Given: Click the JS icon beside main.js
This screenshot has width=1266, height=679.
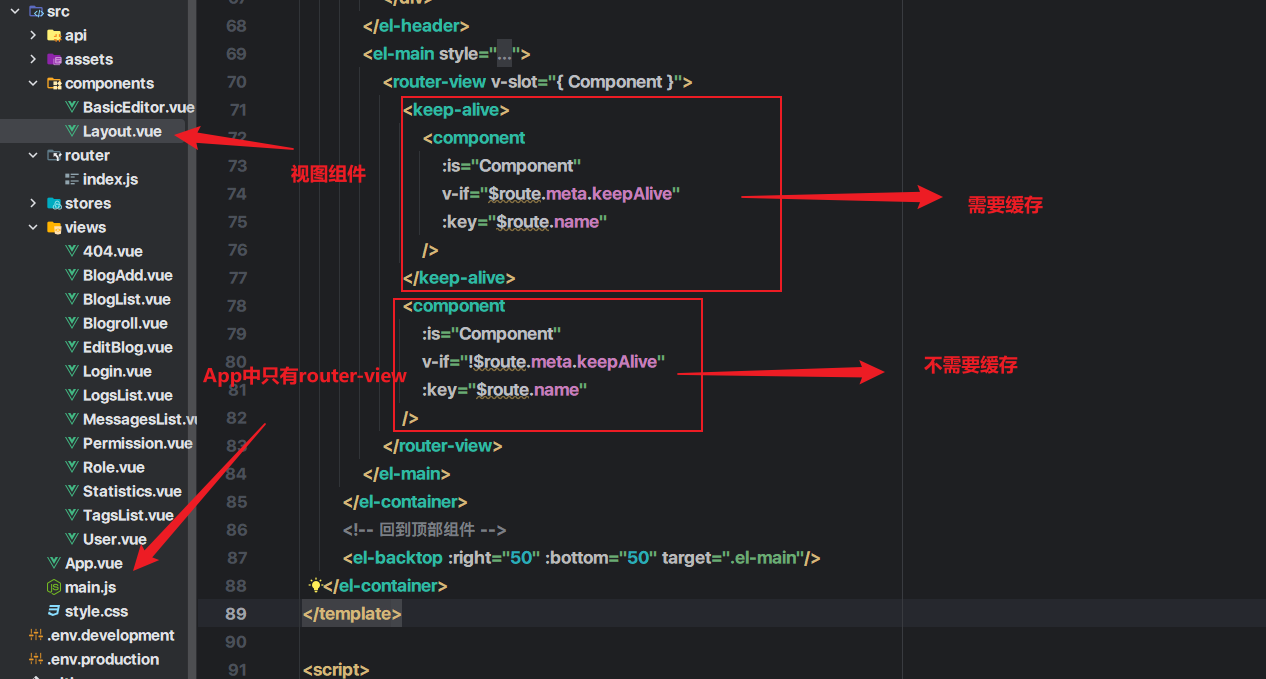Looking at the screenshot, I should [54, 587].
